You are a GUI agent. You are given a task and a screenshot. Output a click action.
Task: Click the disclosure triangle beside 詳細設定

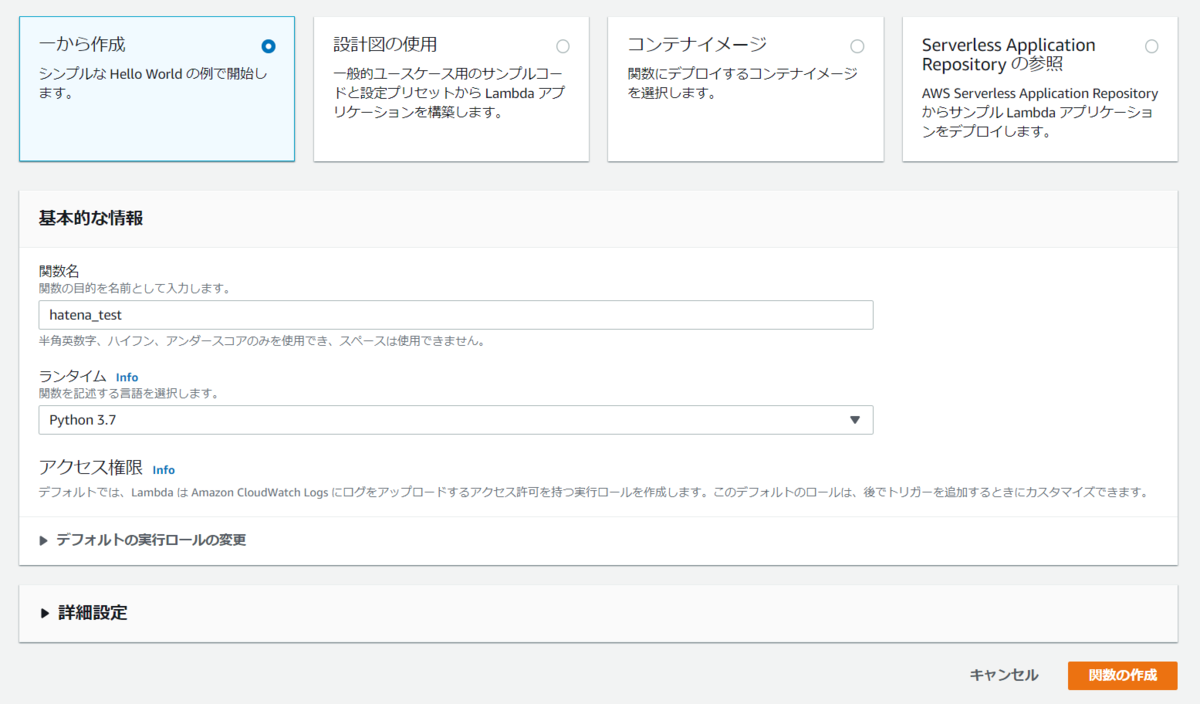click(43, 612)
